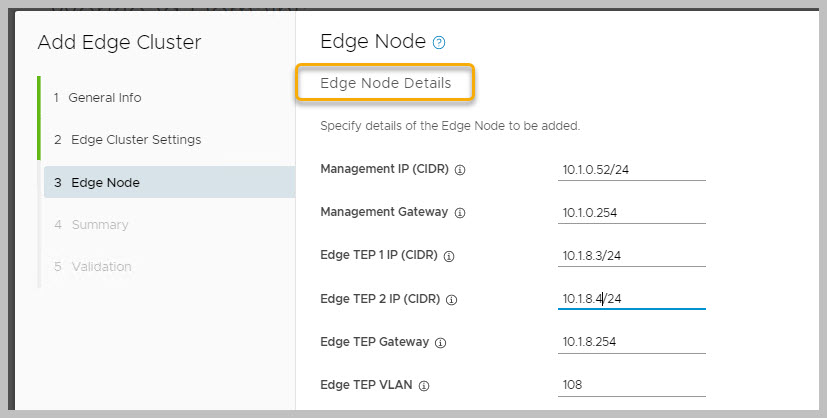827x418 pixels.
Task: Click the Edge Node Details heading
Action: (385, 83)
